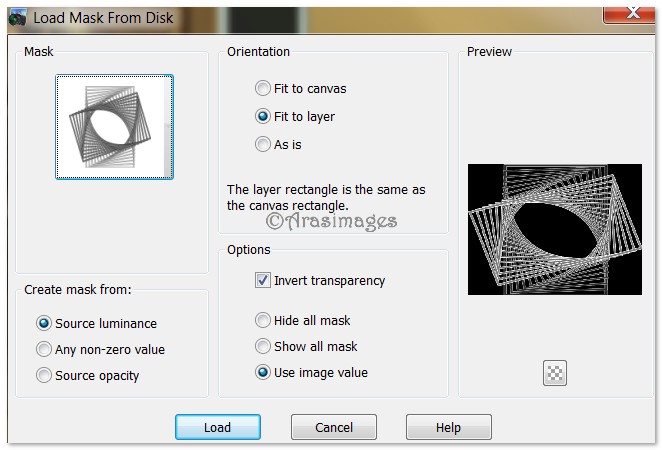Open the Mask thumbnail dropdown arrow

click(169, 127)
